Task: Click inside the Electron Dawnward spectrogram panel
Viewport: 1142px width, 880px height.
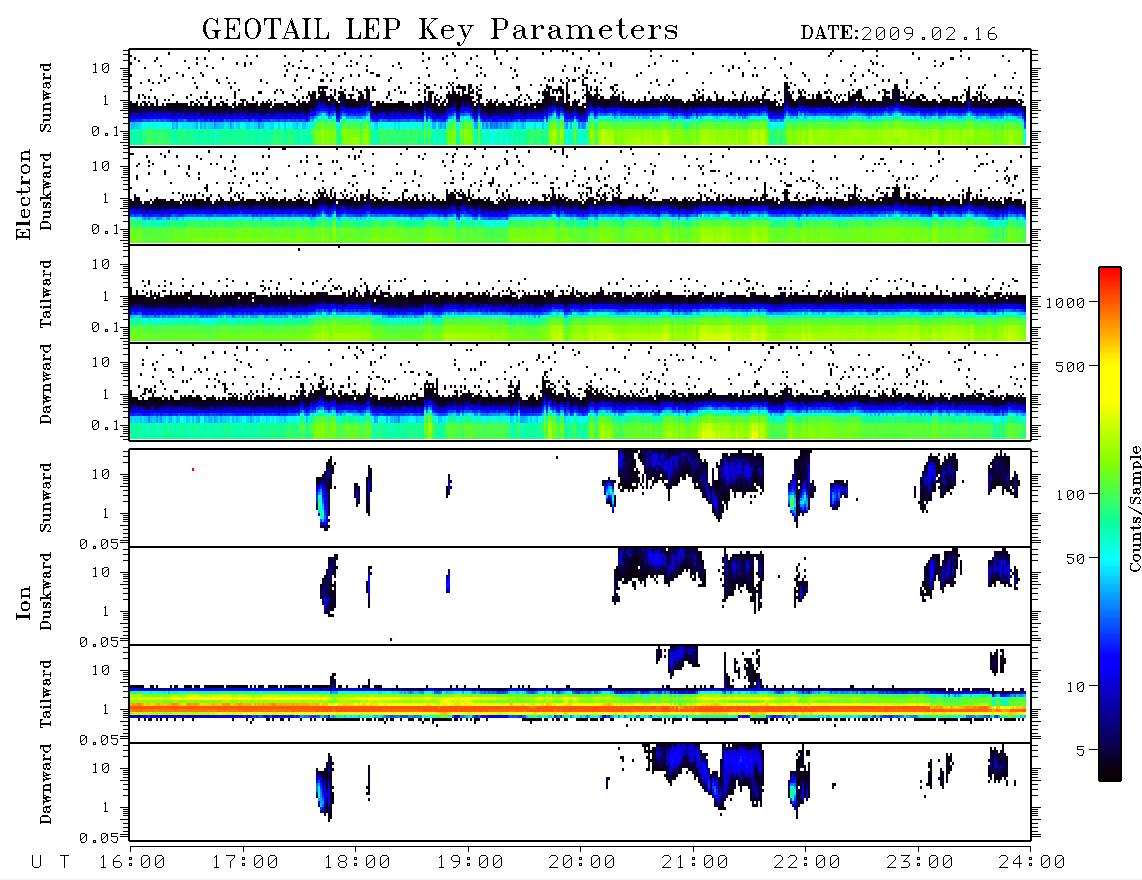Action: (x=580, y=391)
